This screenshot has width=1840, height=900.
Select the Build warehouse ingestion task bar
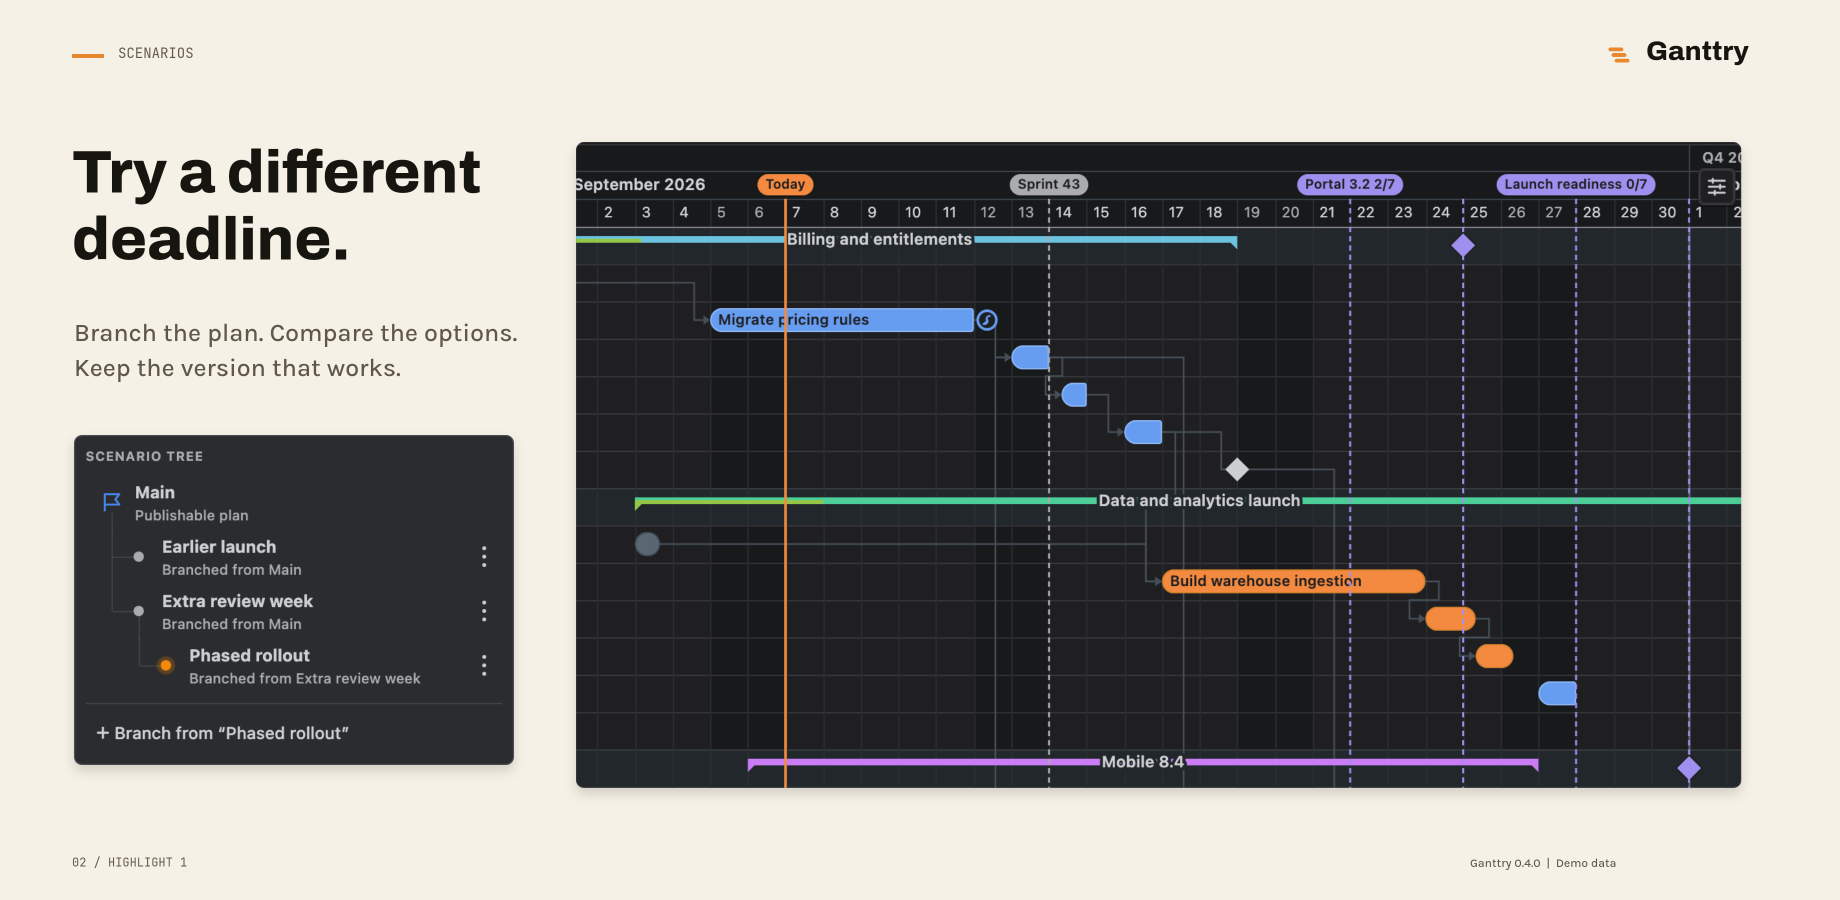(1294, 581)
